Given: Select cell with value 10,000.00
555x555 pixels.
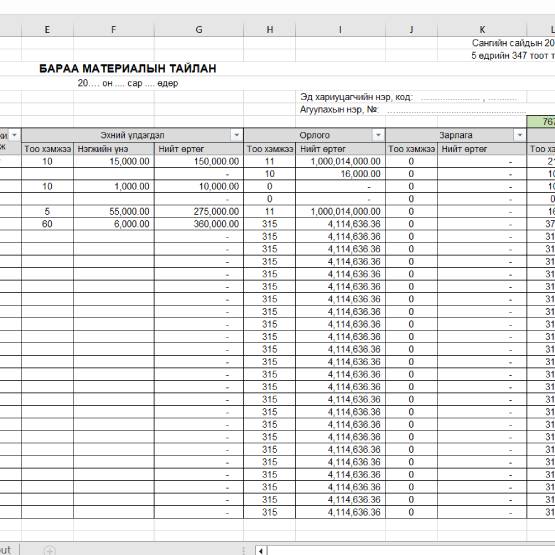Looking at the screenshot, I should 199,187.
